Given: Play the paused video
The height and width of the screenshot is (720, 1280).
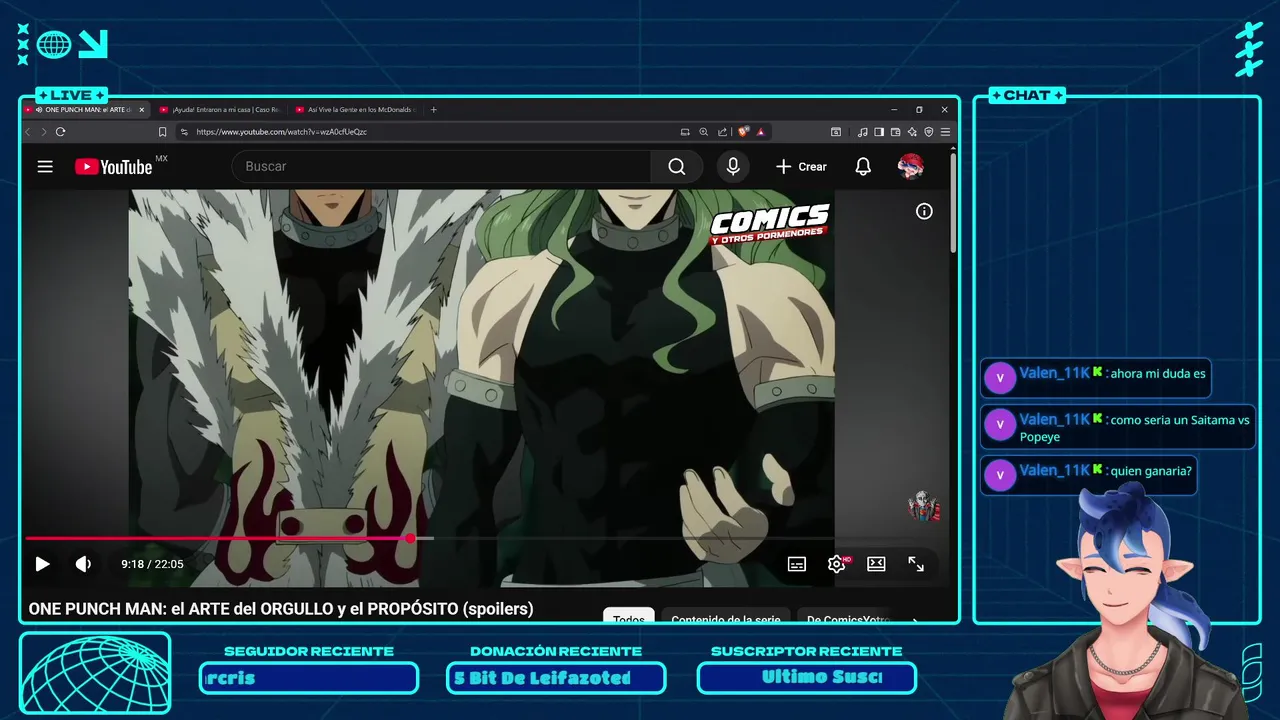Looking at the screenshot, I should [42, 564].
